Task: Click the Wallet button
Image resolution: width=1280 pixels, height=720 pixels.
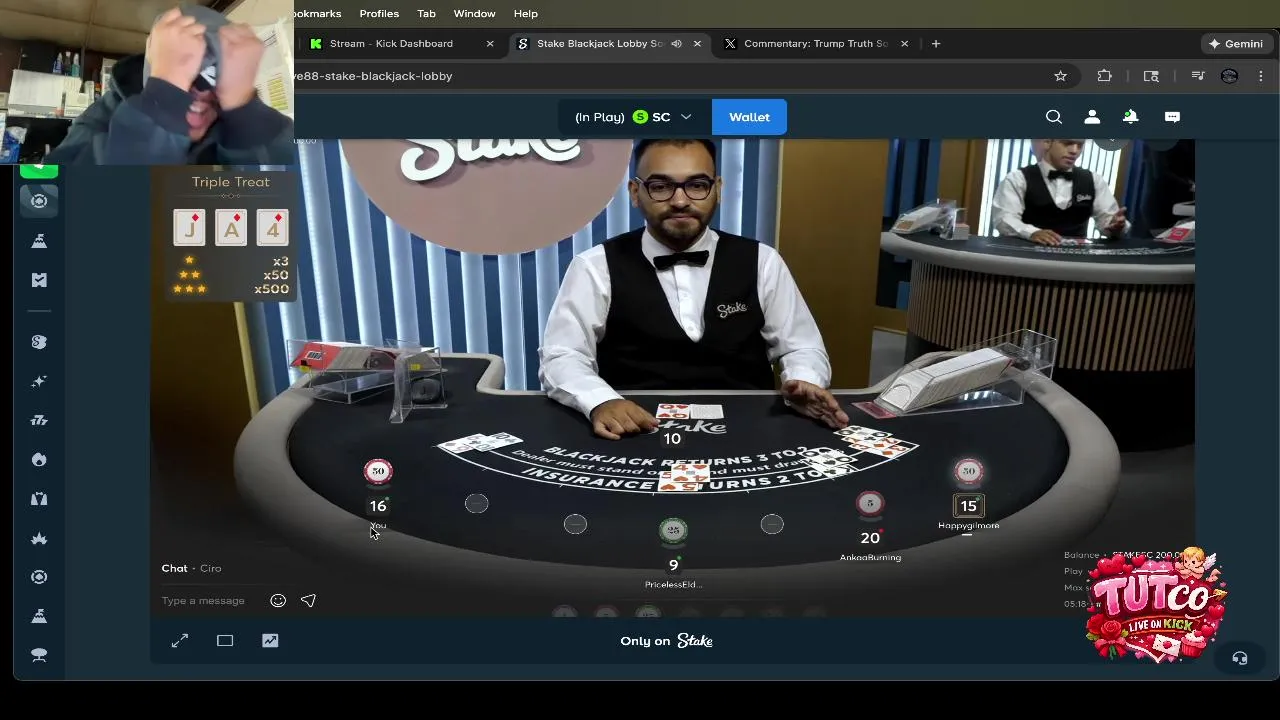Action: [749, 117]
